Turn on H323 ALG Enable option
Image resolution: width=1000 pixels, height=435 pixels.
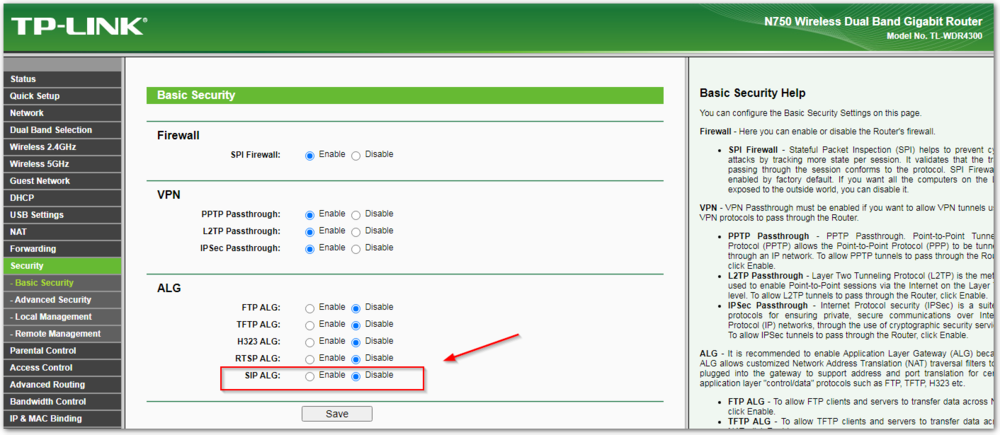(310, 342)
